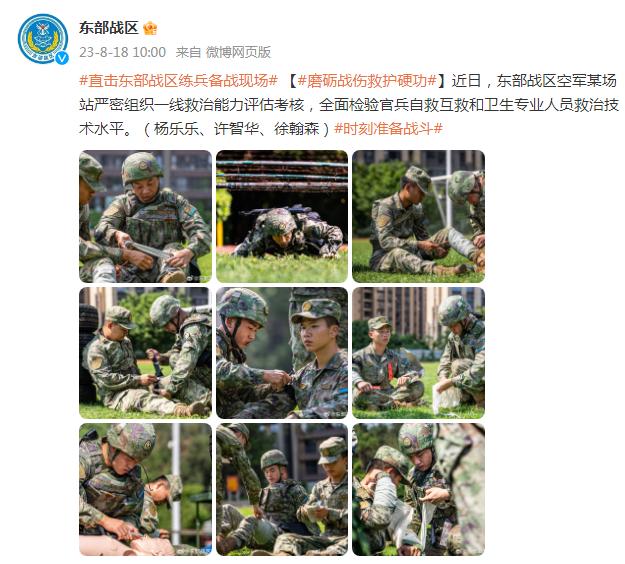Open center photo of two soldiers close-up
This screenshot has height=564, width=625.
282,353
